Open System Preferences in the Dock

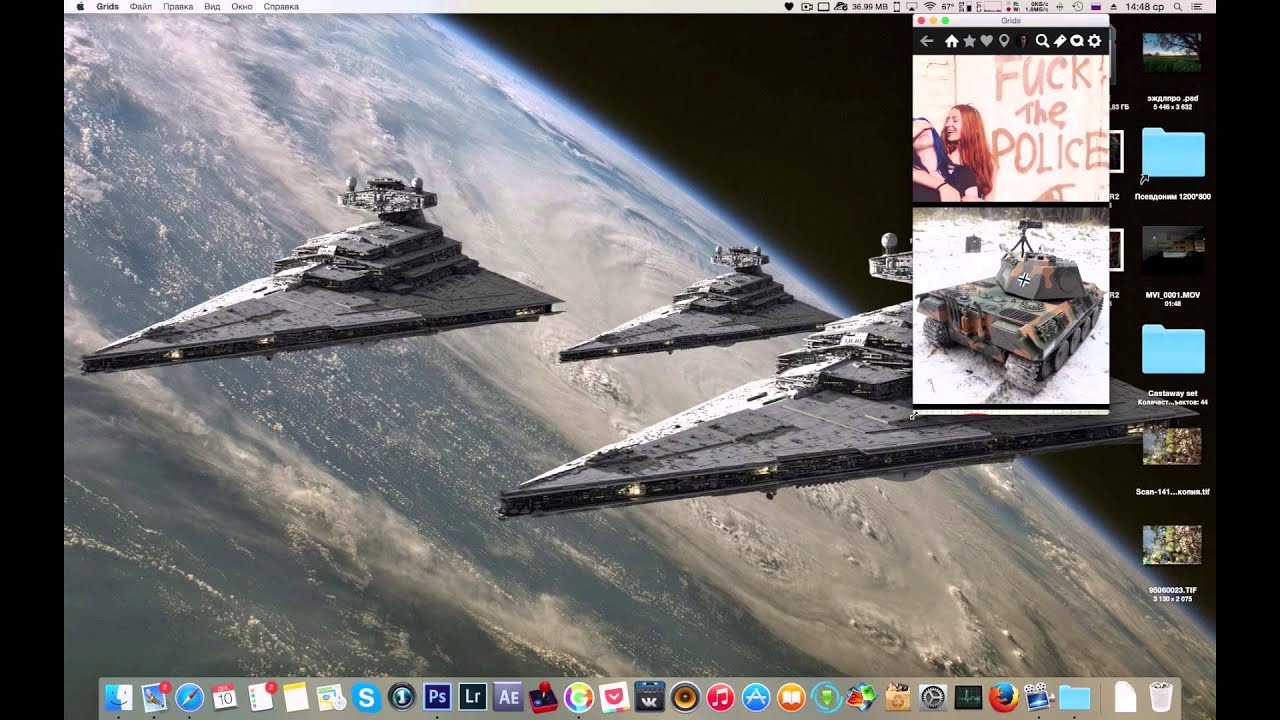click(933, 697)
